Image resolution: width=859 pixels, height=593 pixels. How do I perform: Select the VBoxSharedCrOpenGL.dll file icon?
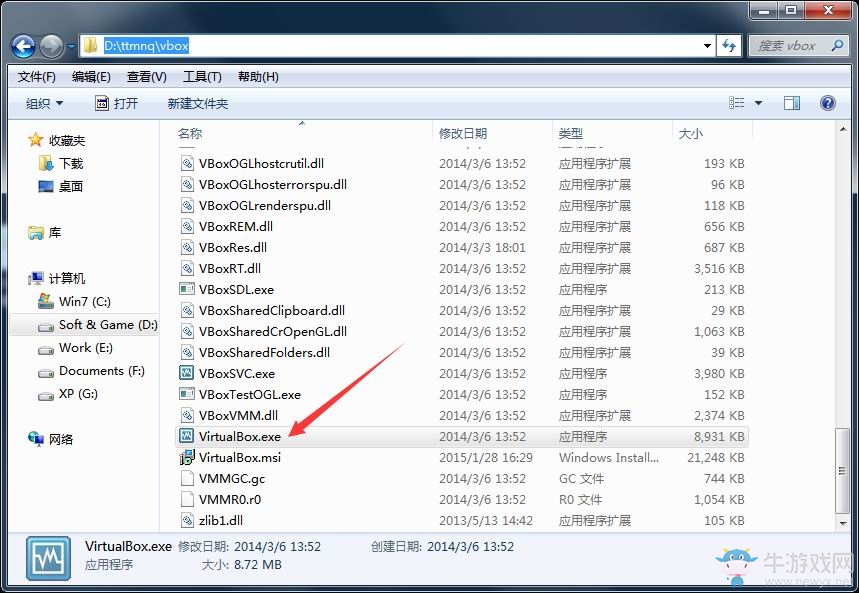click(187, 331)
